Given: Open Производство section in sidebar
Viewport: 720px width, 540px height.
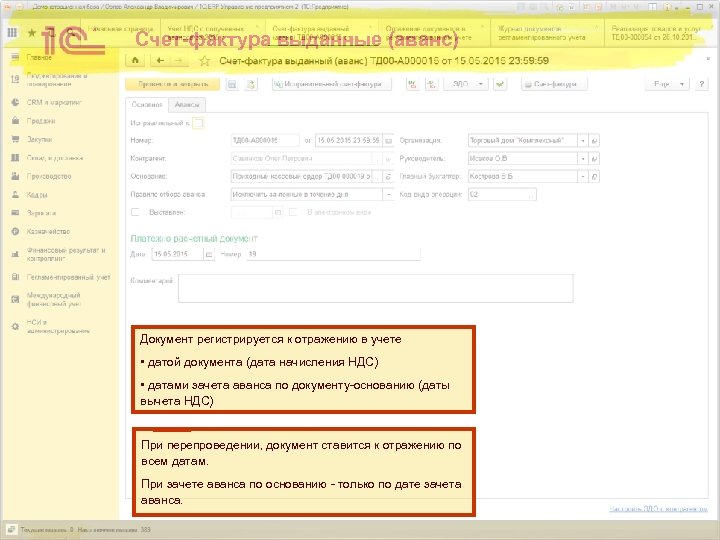Looking at the screenshot, I should (49, 176).
